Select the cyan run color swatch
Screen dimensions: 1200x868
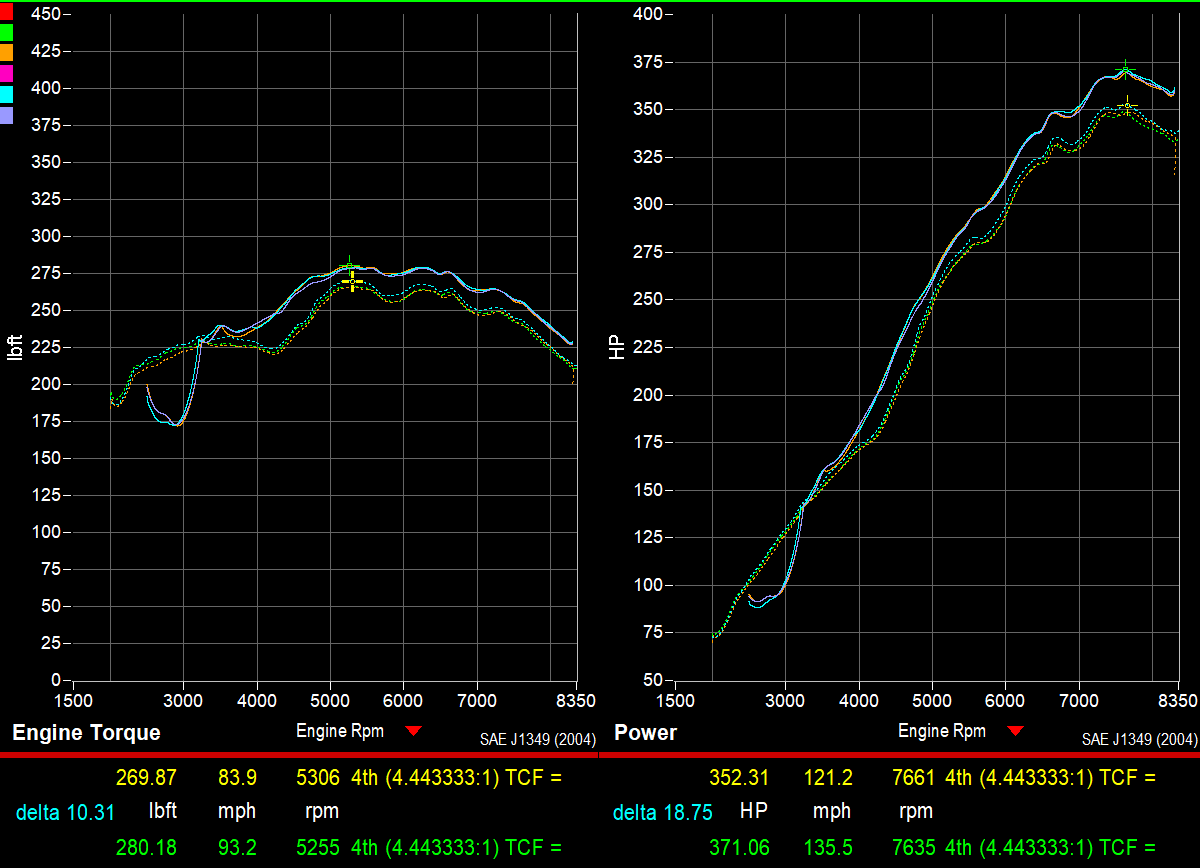pyautogui.click(x=6, y=94)
